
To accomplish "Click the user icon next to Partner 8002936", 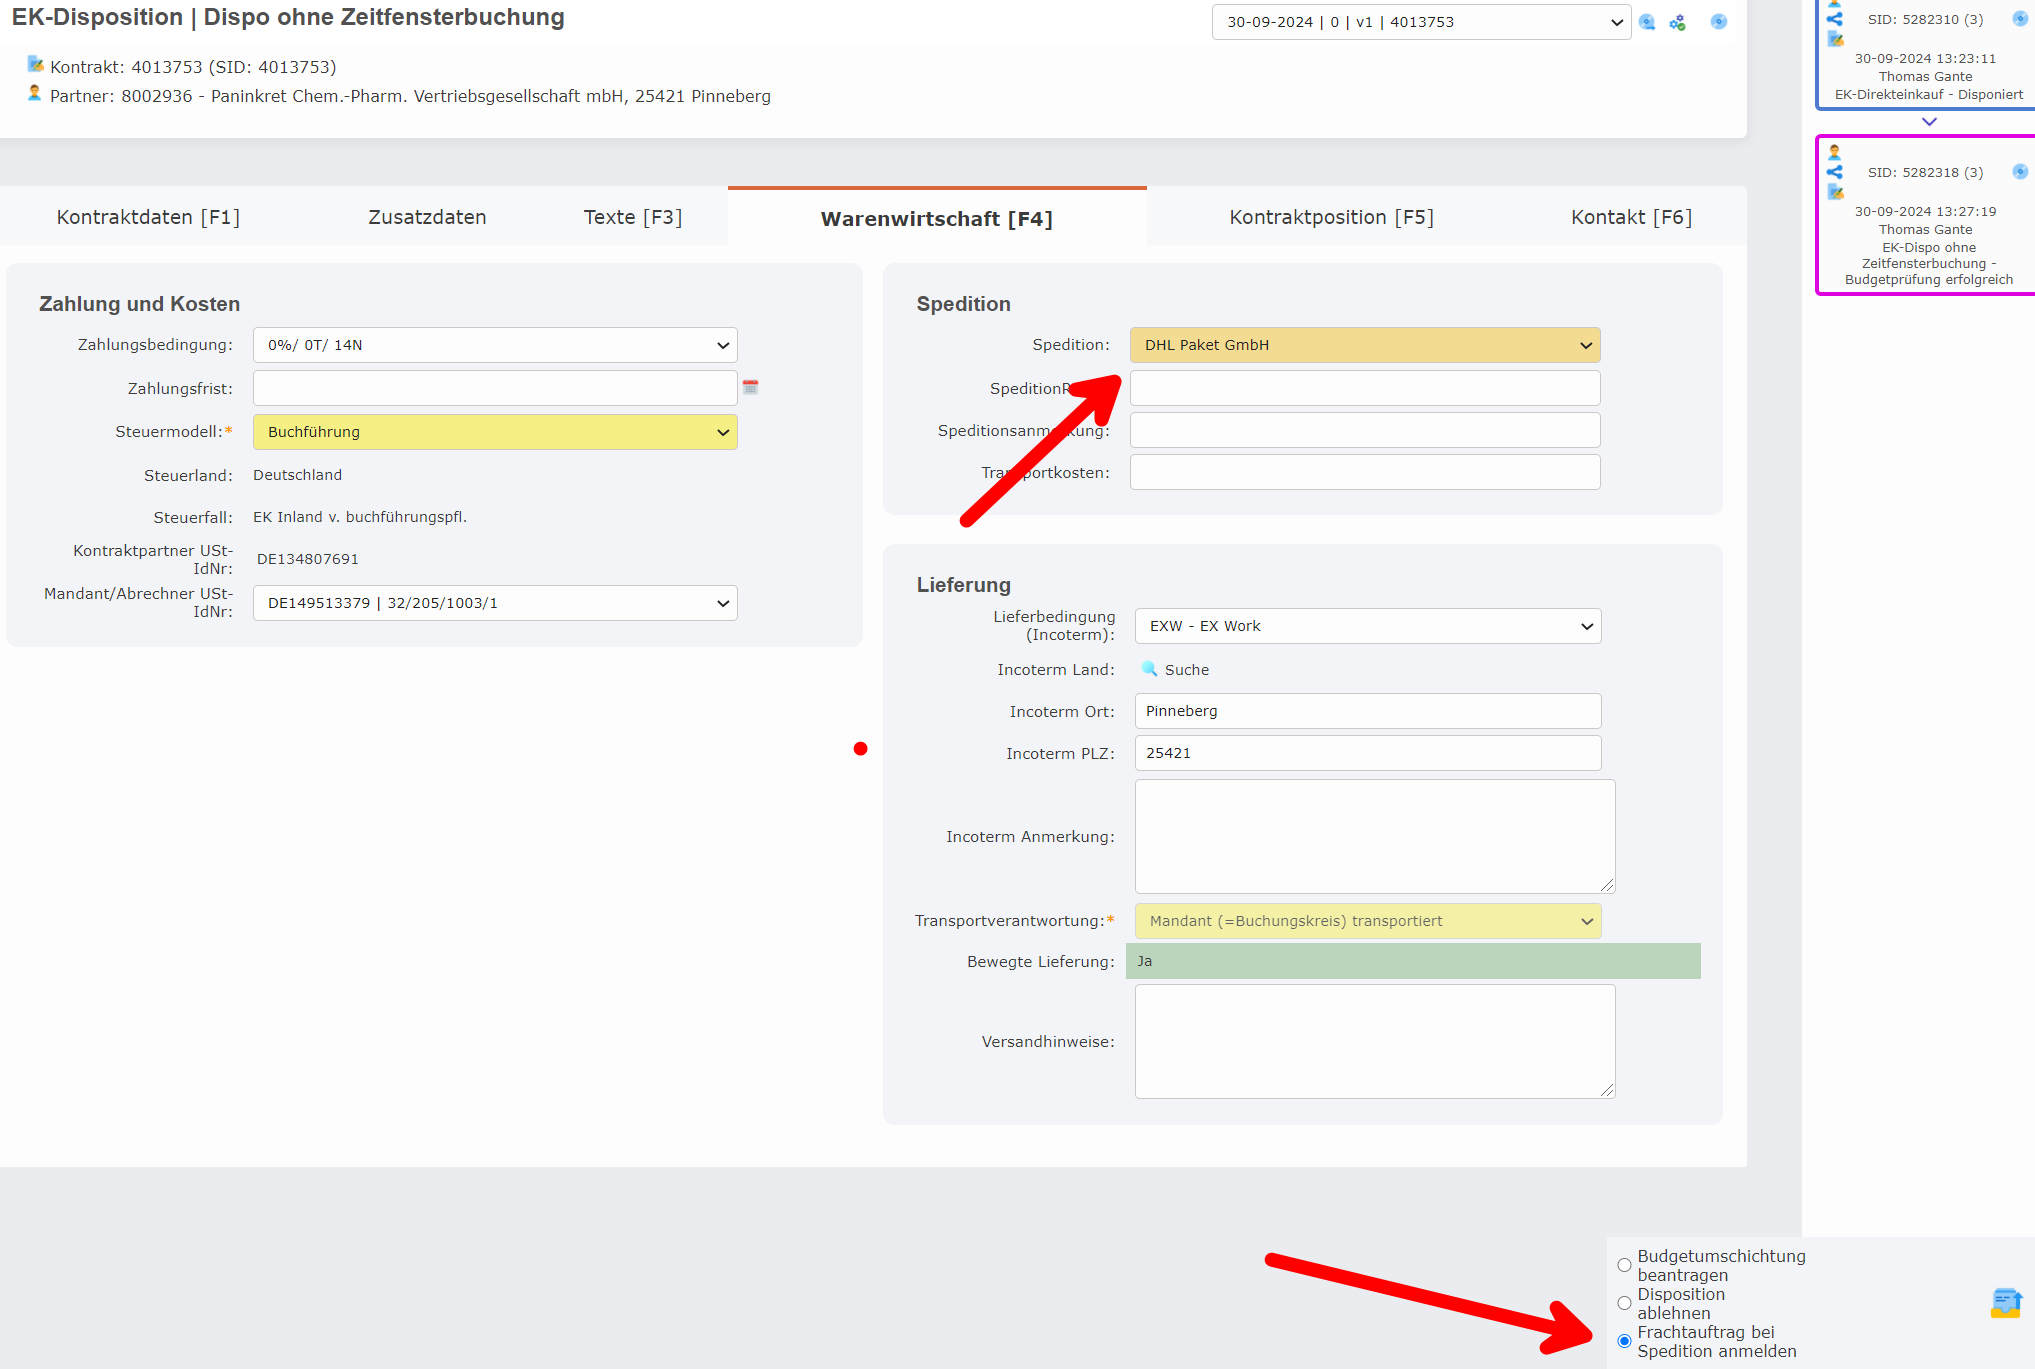I will pos(35,95).
